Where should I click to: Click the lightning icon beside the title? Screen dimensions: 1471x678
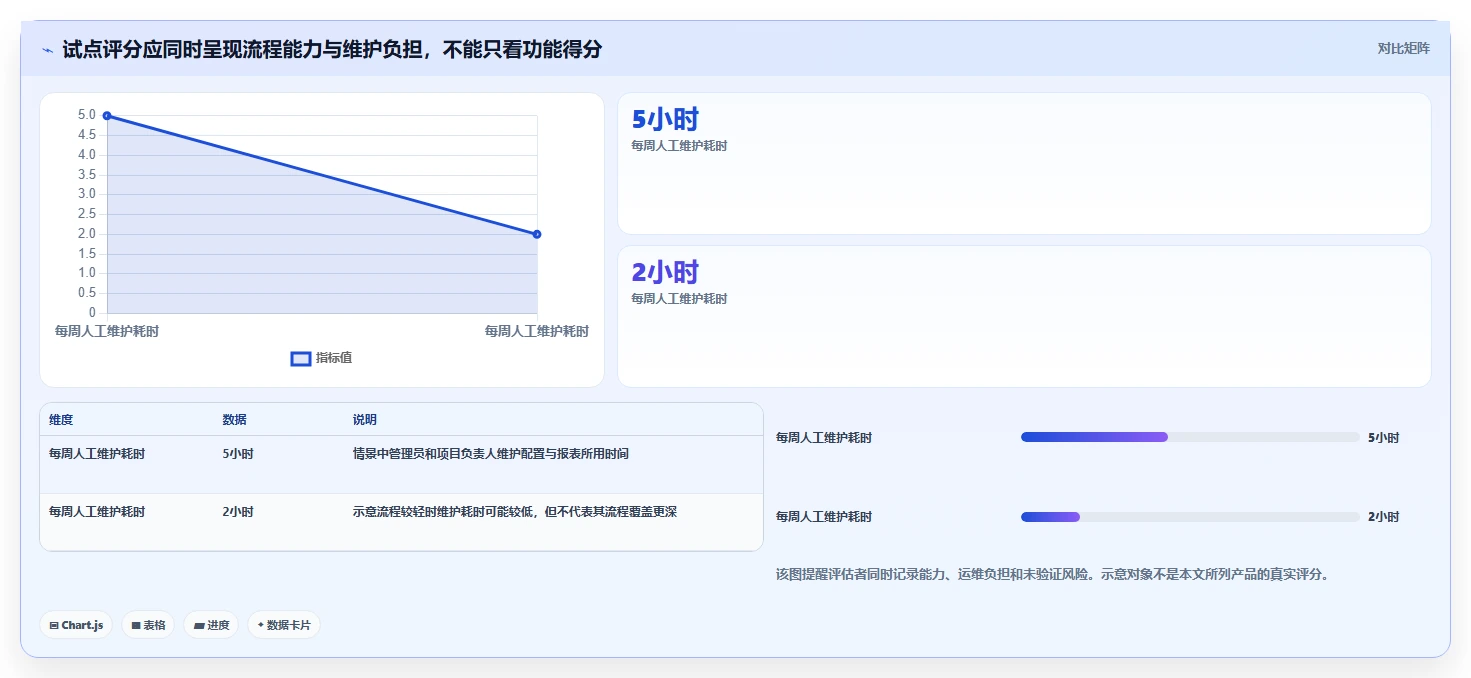click(47, 49)
